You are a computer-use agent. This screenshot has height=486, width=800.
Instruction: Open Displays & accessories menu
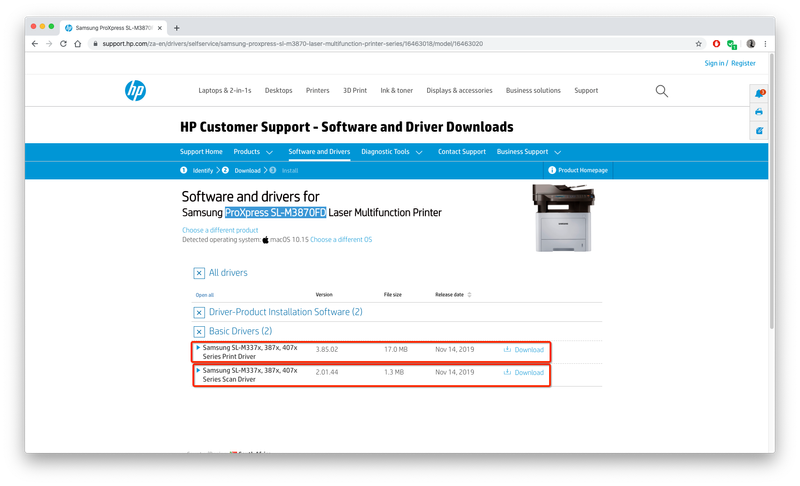coord(459,90)
